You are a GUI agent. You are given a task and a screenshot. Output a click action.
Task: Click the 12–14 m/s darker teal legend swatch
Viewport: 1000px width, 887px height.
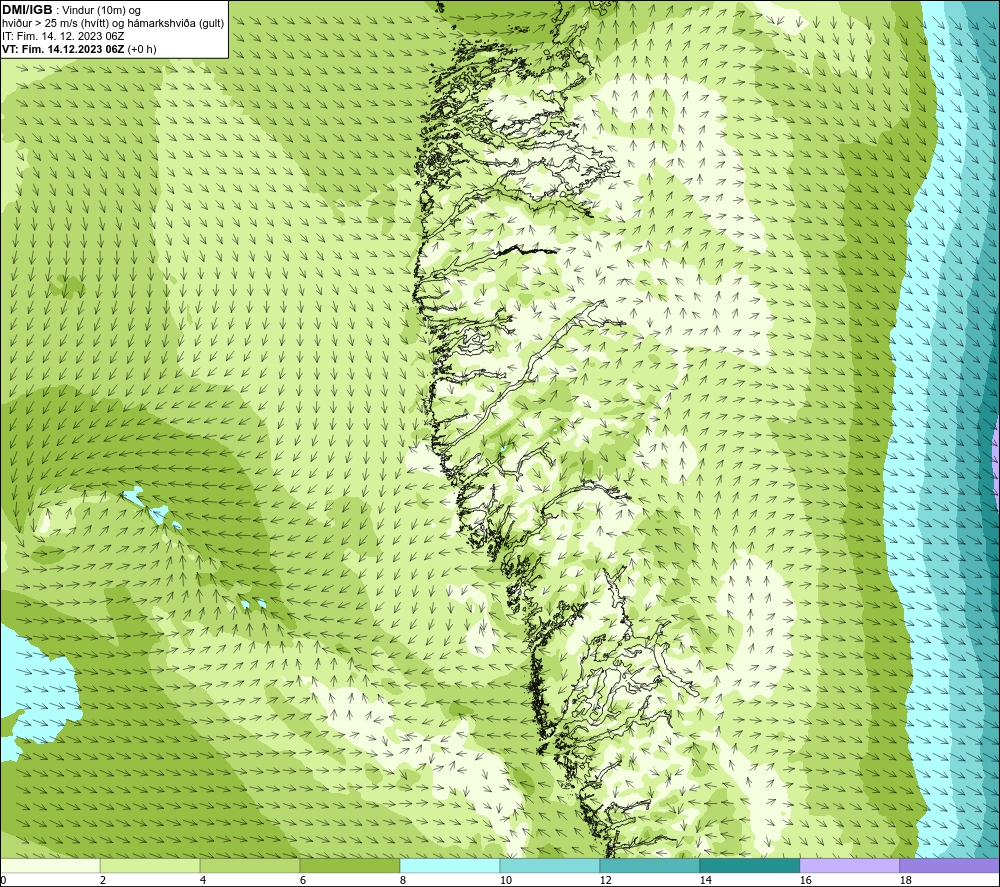click(x=649, y=865)
